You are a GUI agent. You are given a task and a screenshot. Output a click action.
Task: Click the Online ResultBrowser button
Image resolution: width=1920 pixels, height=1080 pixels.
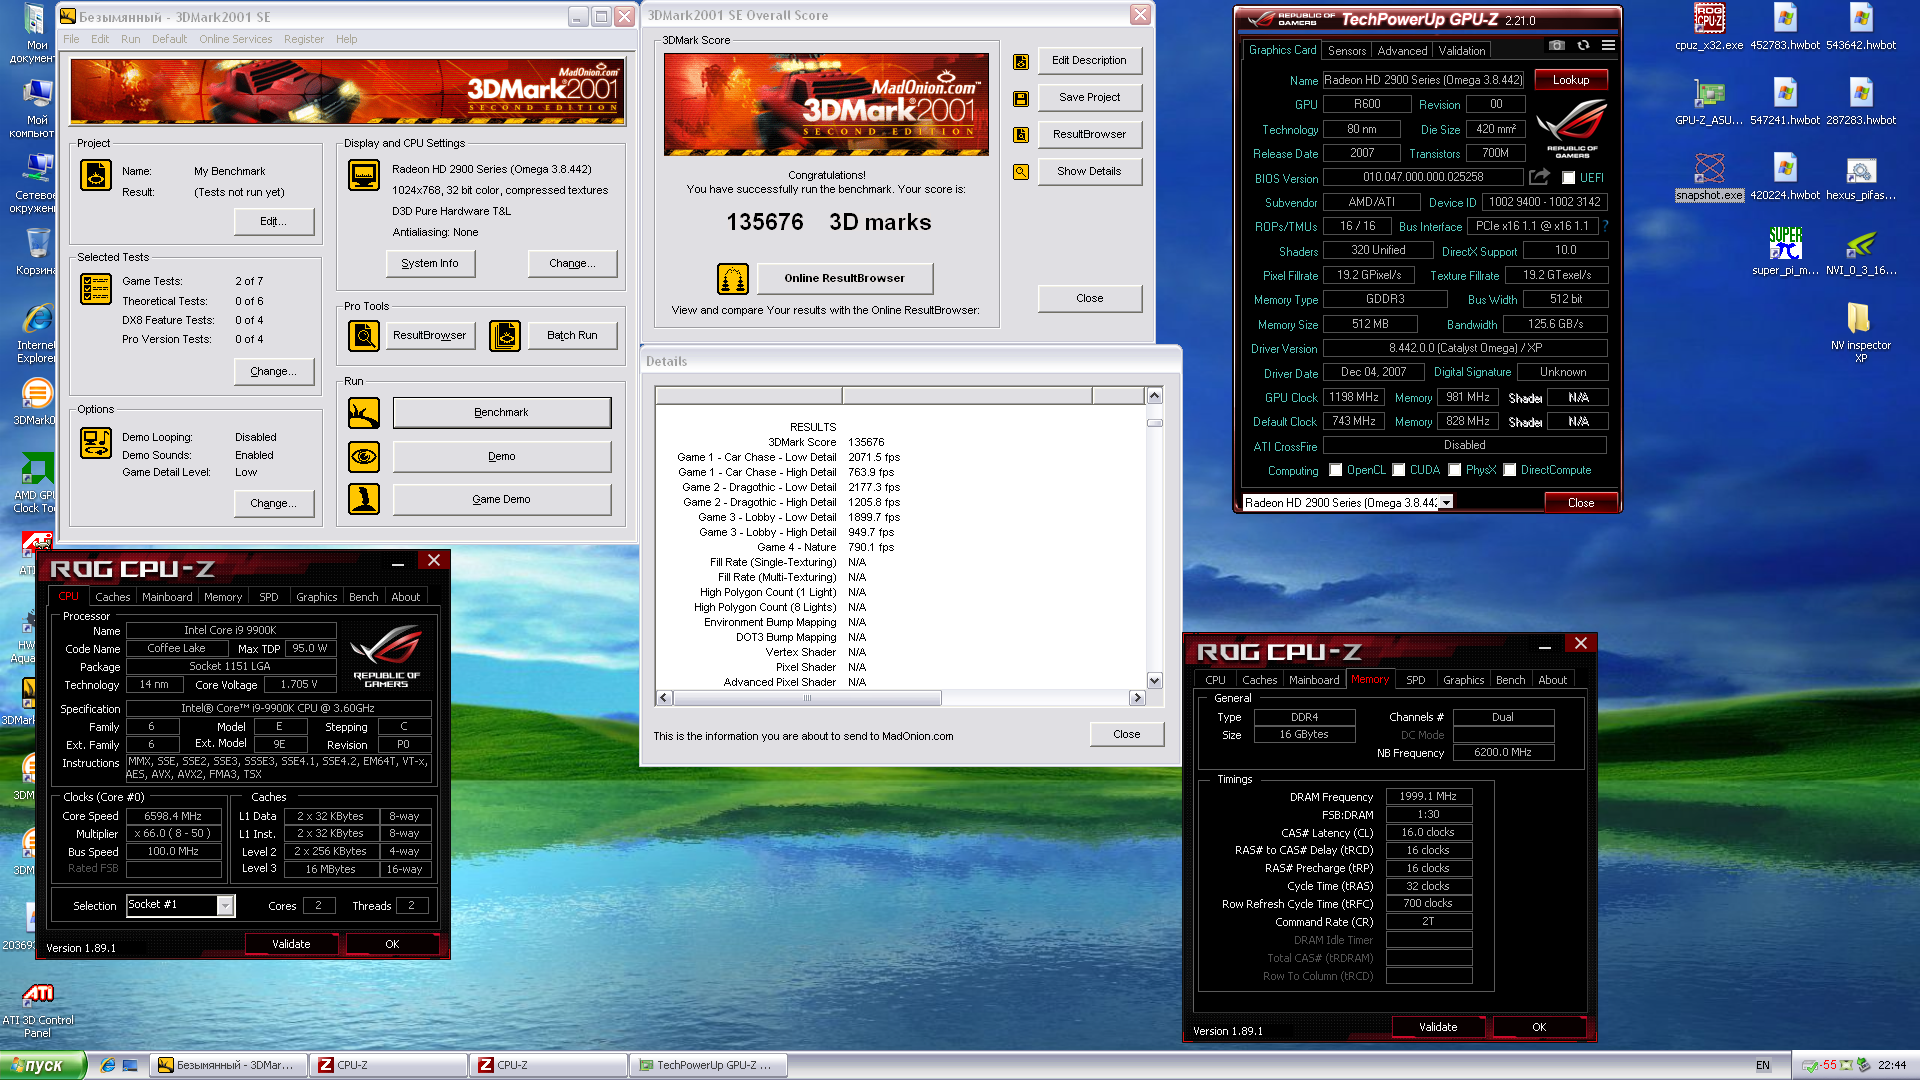[x=844, y=279]
